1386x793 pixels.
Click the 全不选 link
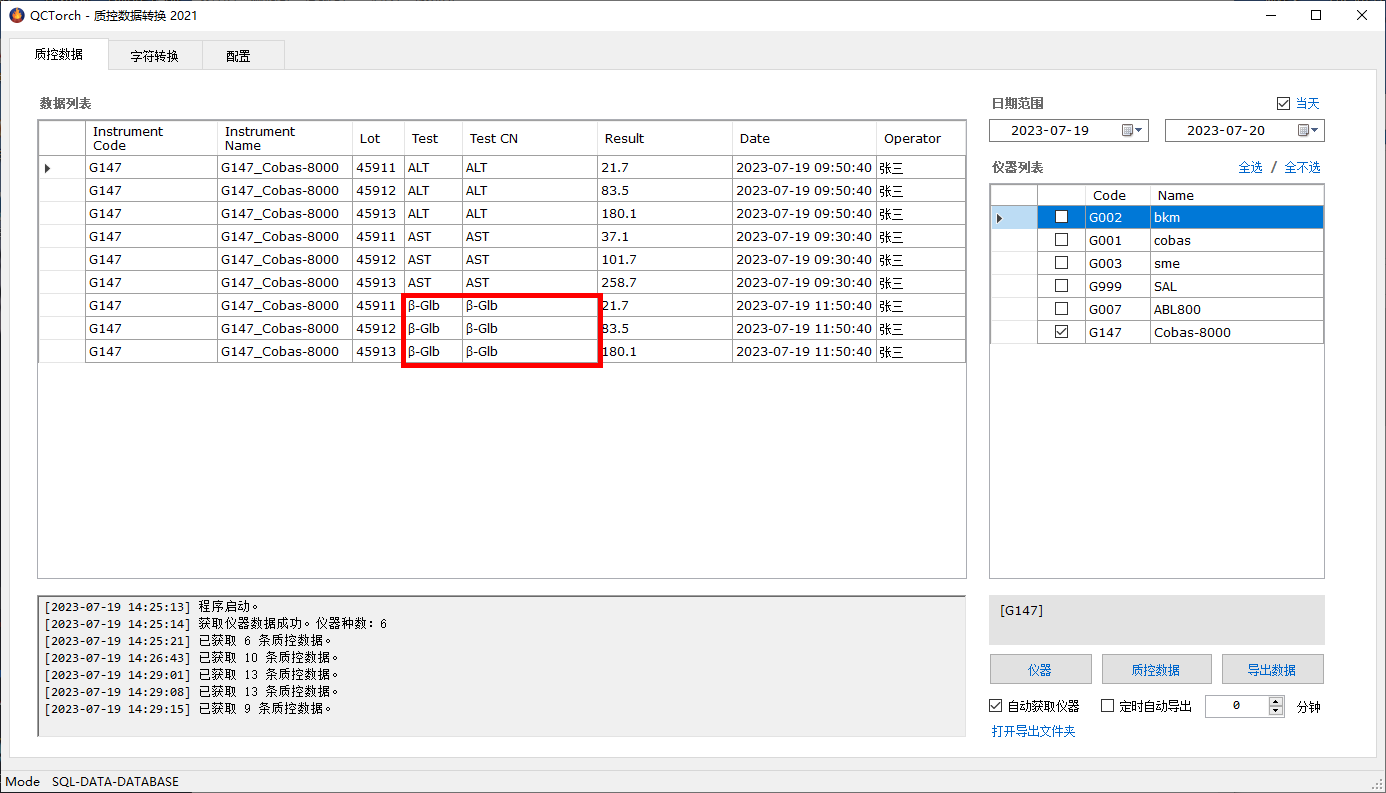coord(1302,168)
